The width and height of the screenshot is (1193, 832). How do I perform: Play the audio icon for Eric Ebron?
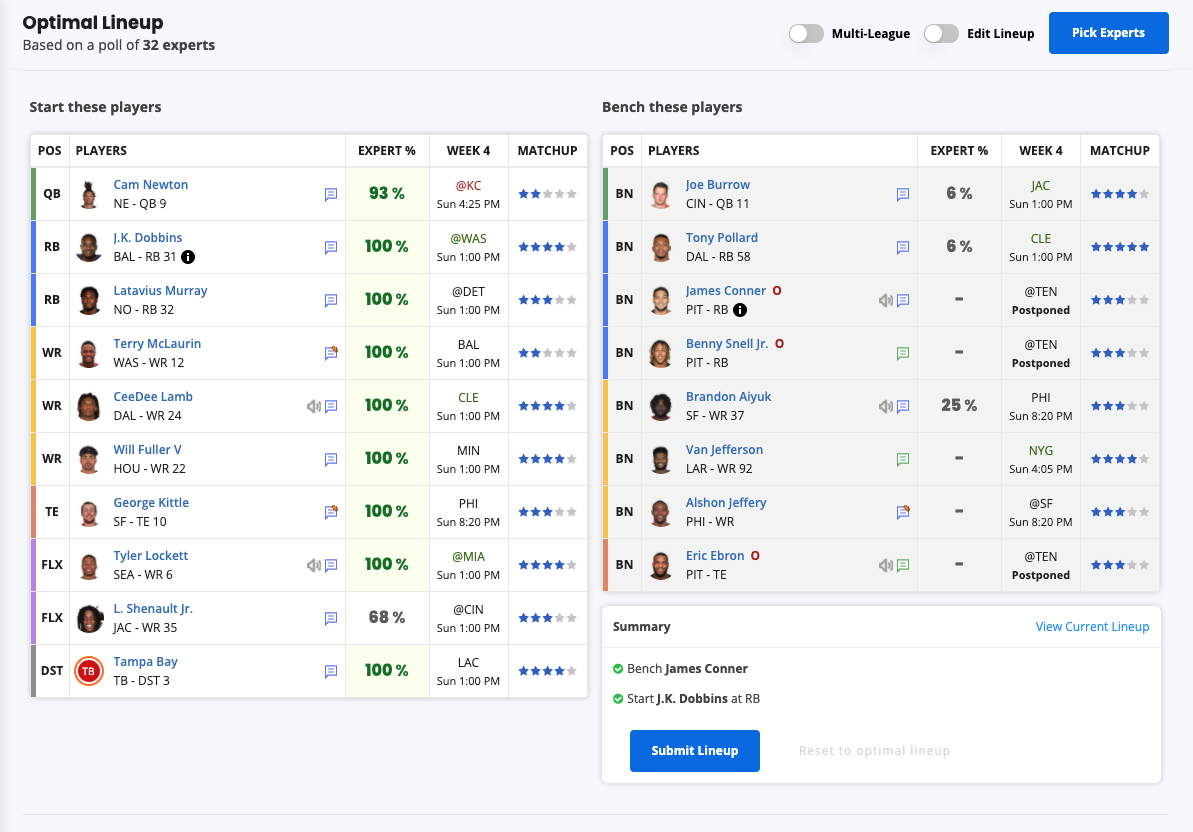pyautogui.click(x=886, y=565)
